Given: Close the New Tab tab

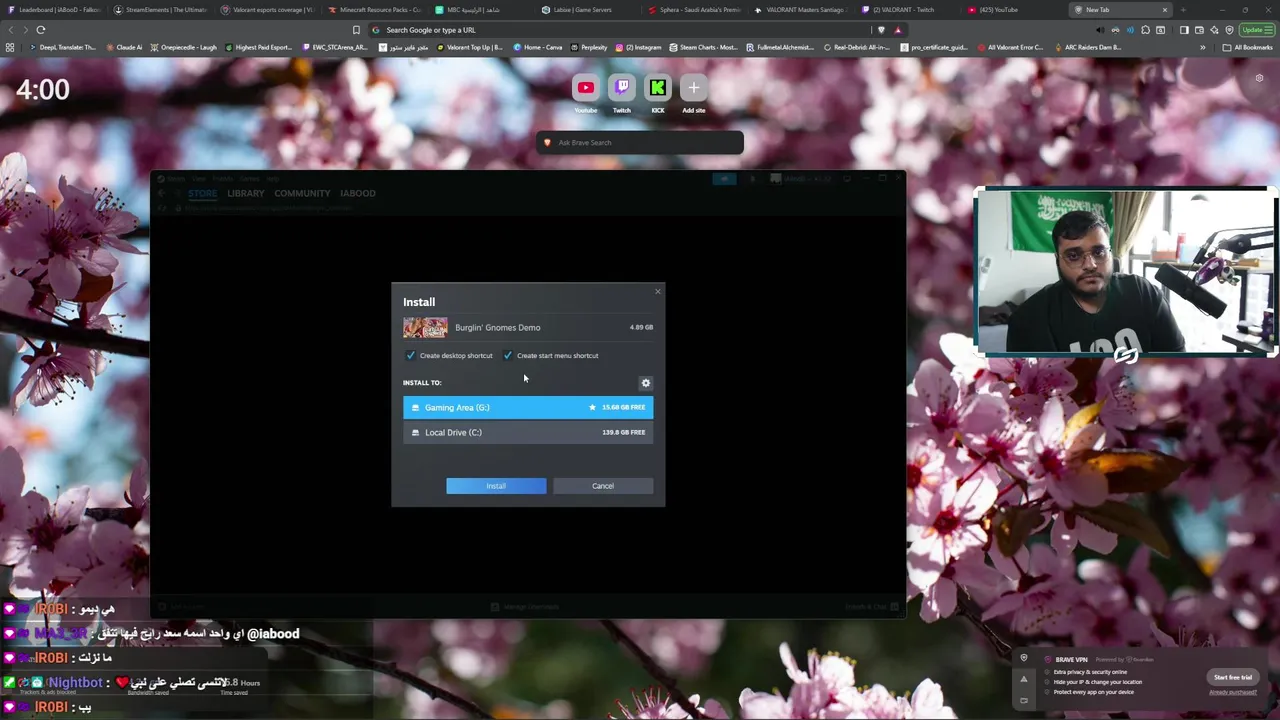Looking at the screenshot, I should click(x=1165, y=10).
